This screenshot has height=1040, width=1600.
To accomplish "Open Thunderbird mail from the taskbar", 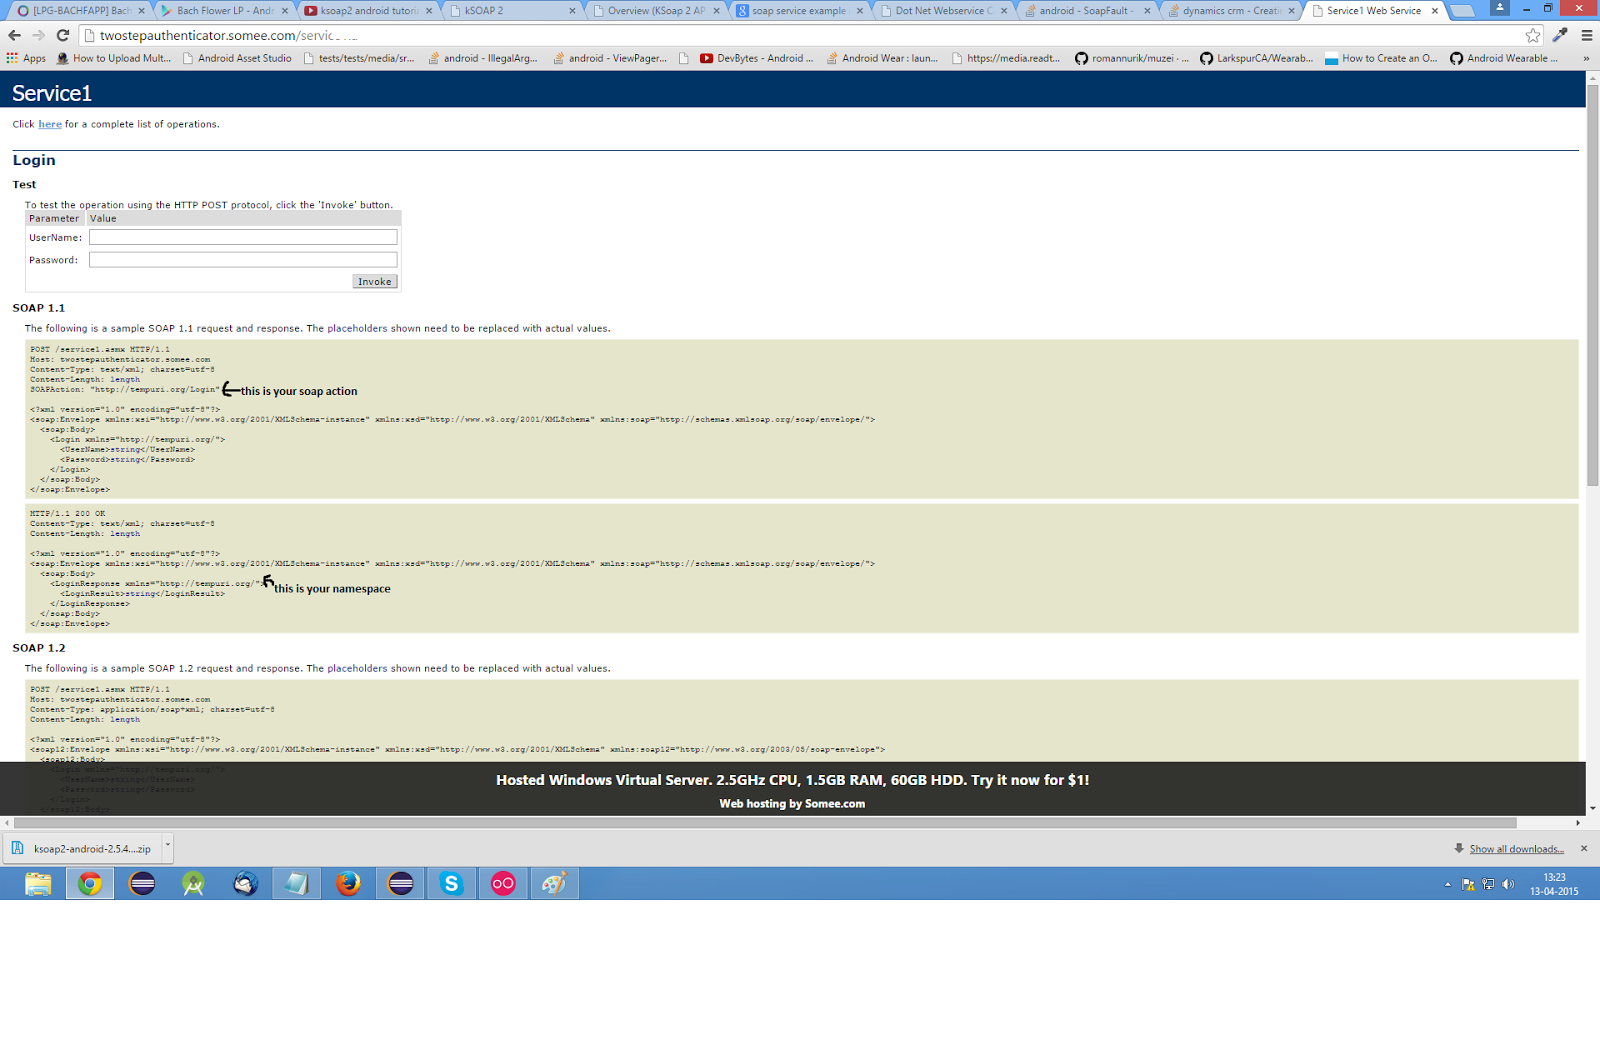I will click(x=245, y=883).
